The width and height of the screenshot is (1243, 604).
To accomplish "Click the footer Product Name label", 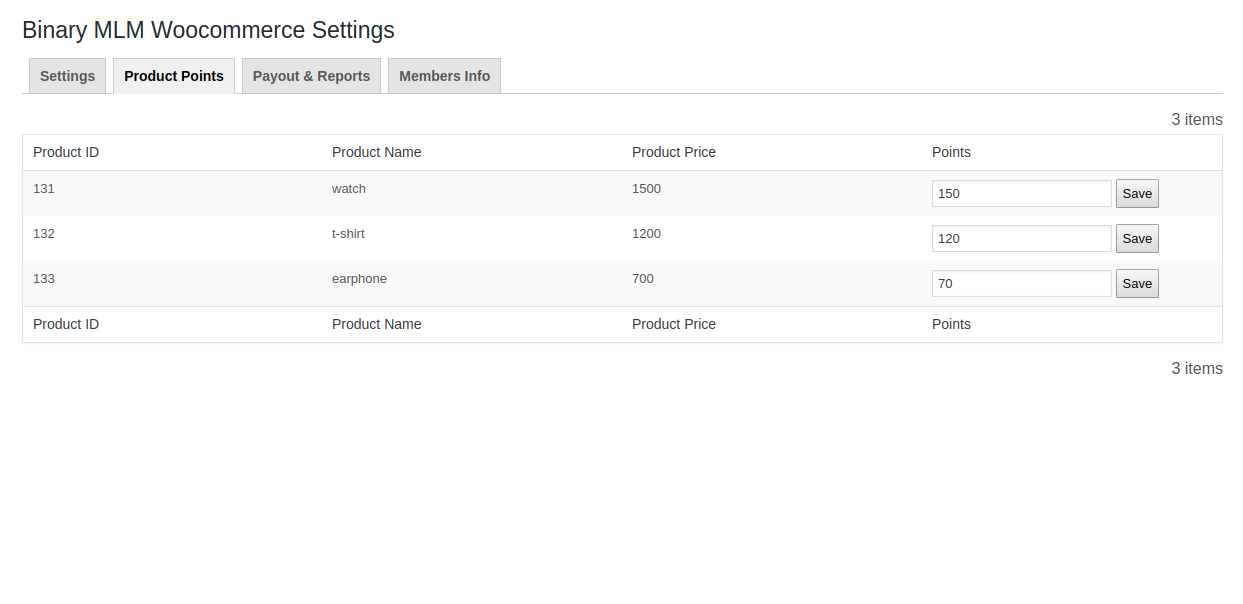I will [376, 324].
